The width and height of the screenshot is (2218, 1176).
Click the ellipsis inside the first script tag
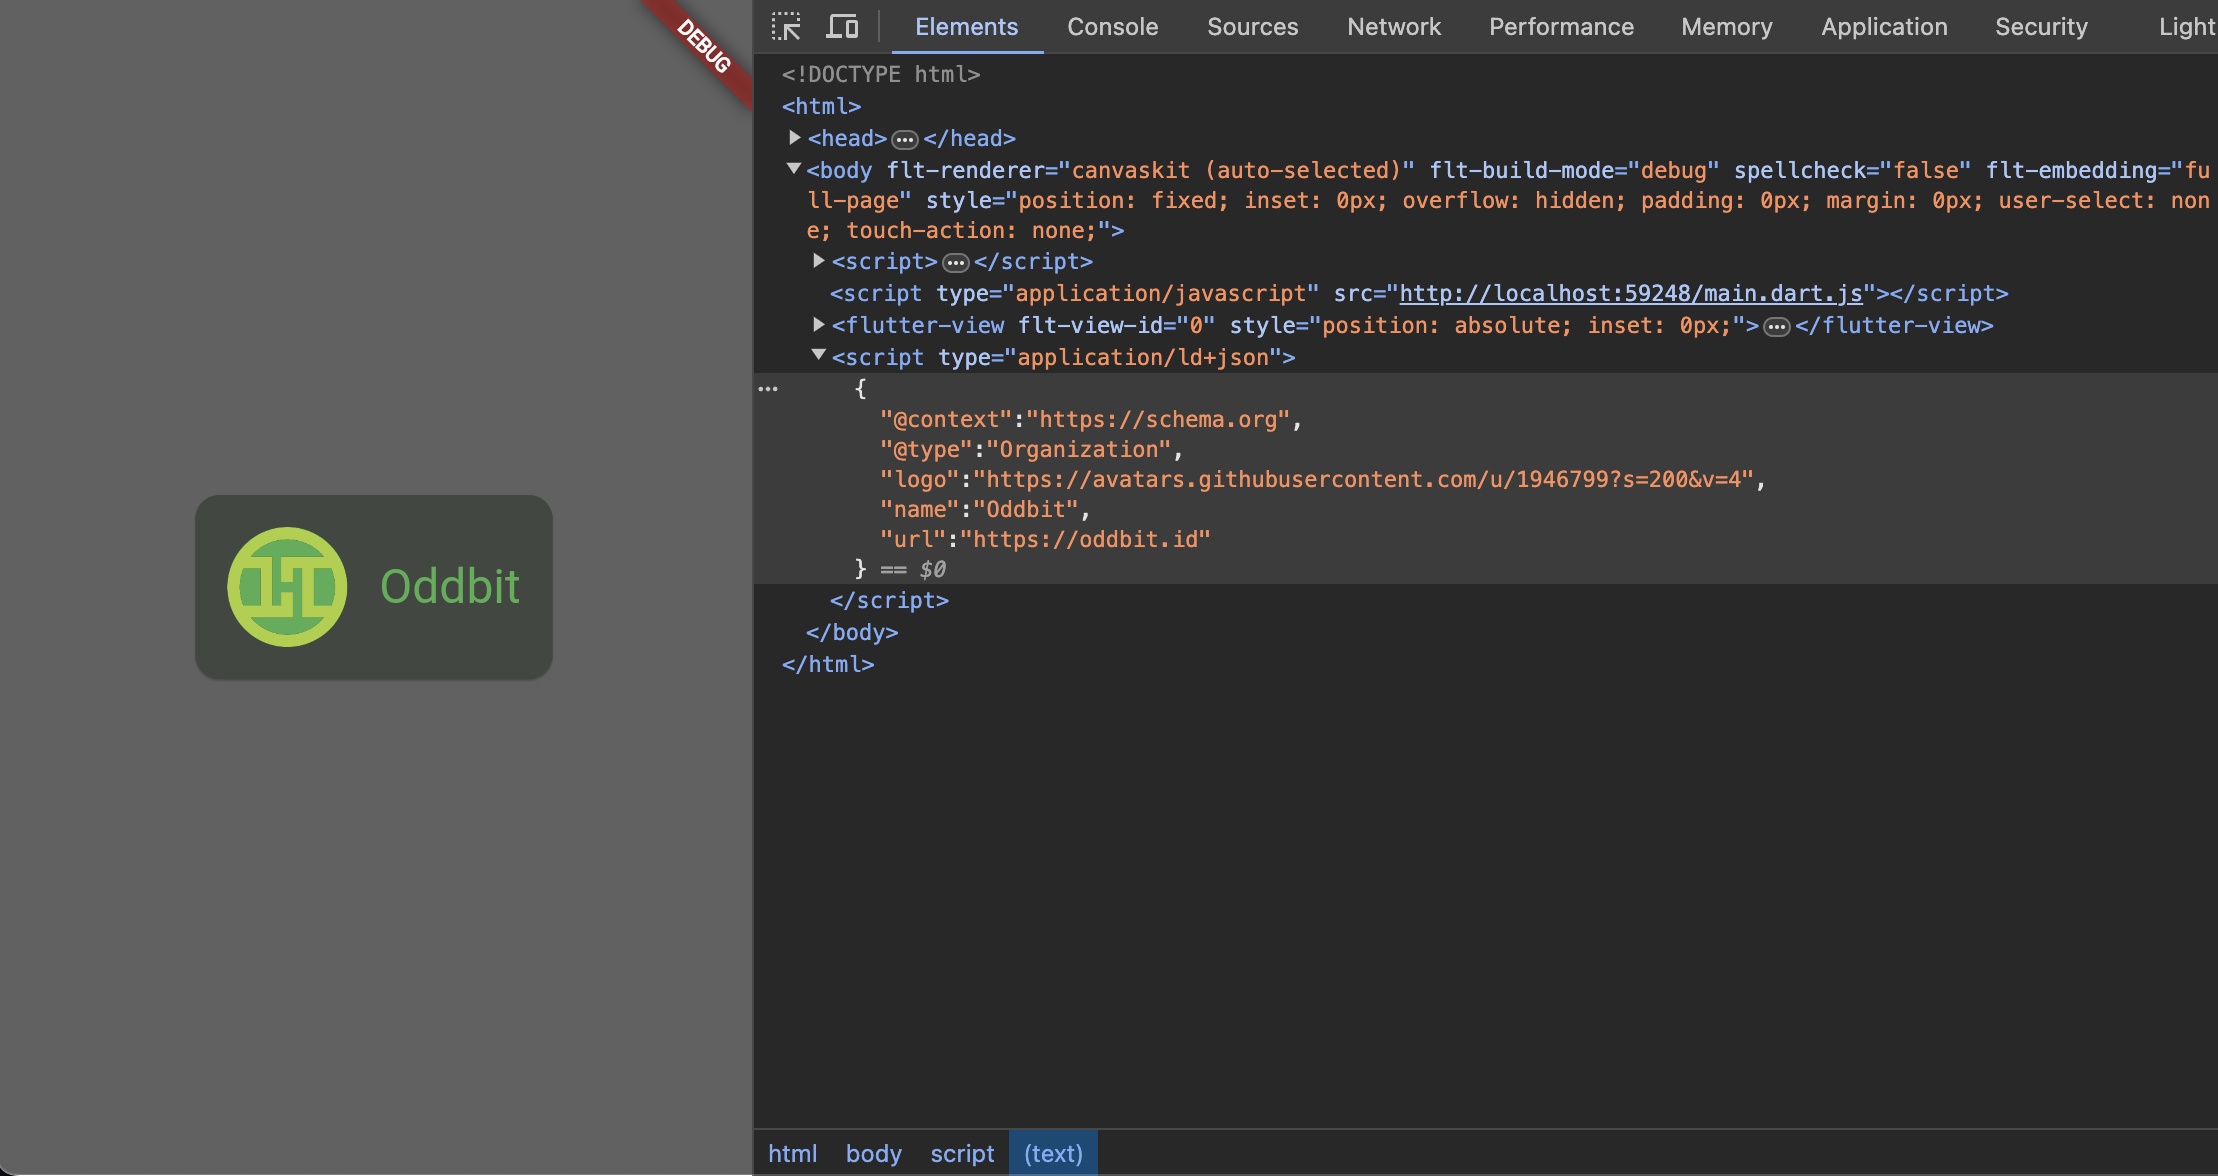click(956, 263)
